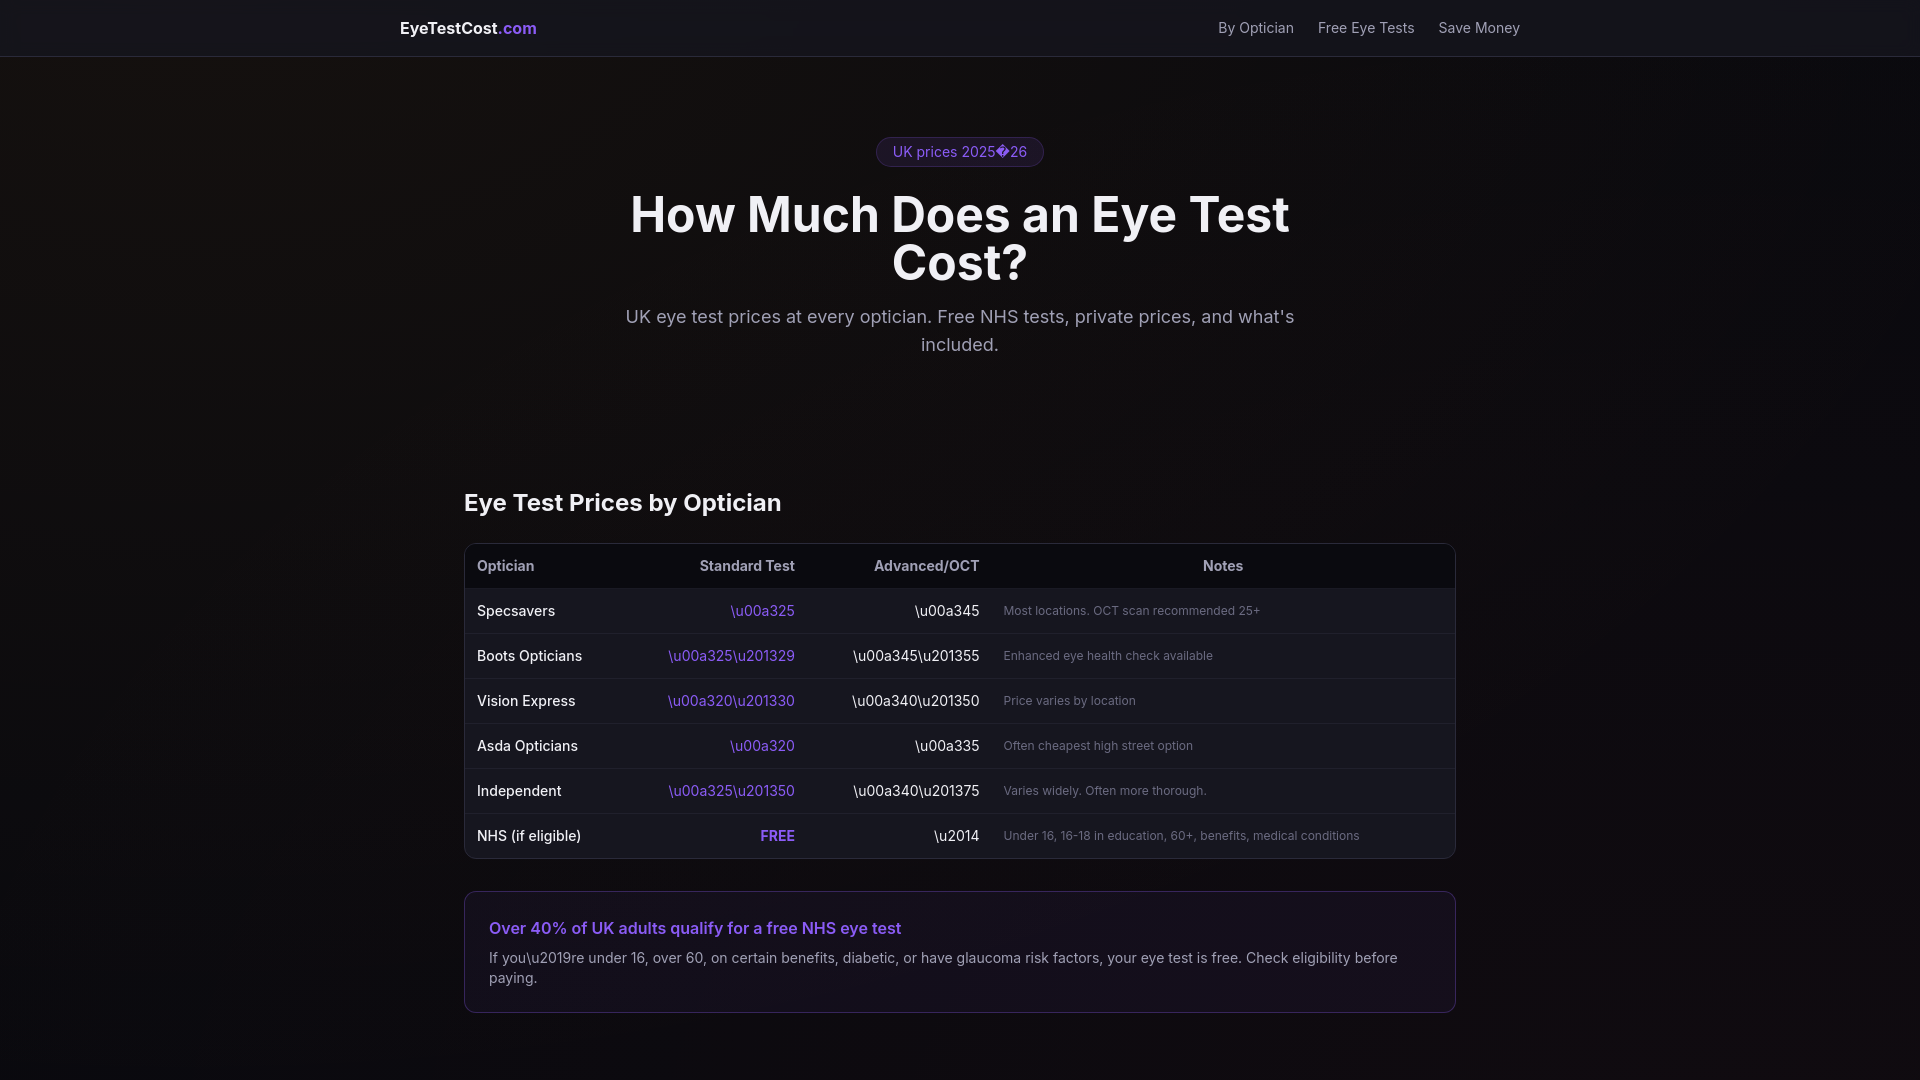Open the EyeTestCost.com home logo
Screen dimensions: 1920x1080
click(x=468, y=28)
